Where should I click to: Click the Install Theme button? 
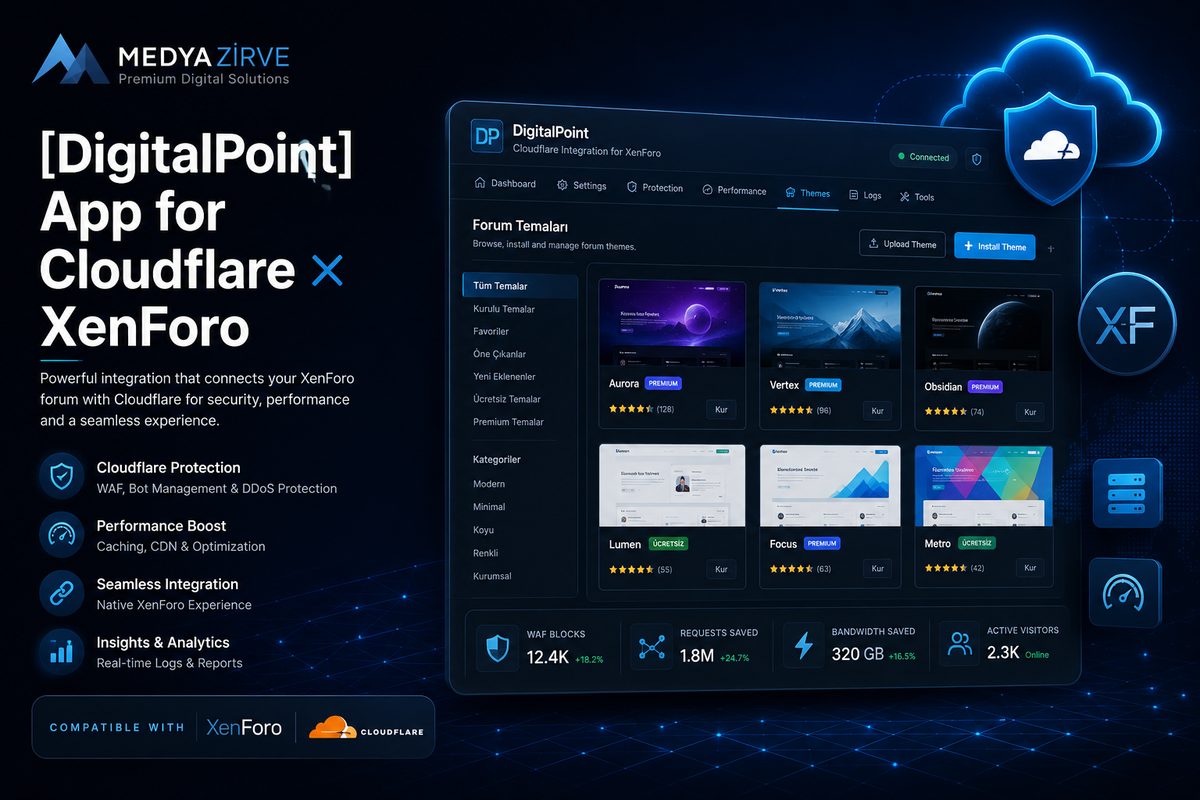pos(994,246)
